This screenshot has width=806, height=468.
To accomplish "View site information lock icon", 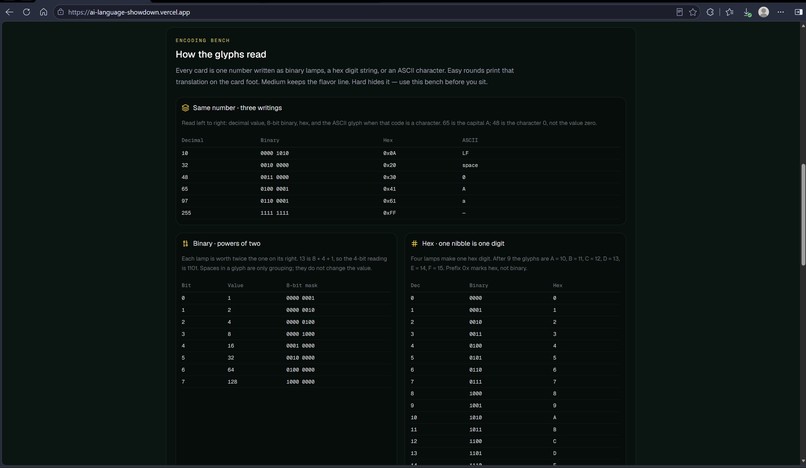I will point(61,12).
